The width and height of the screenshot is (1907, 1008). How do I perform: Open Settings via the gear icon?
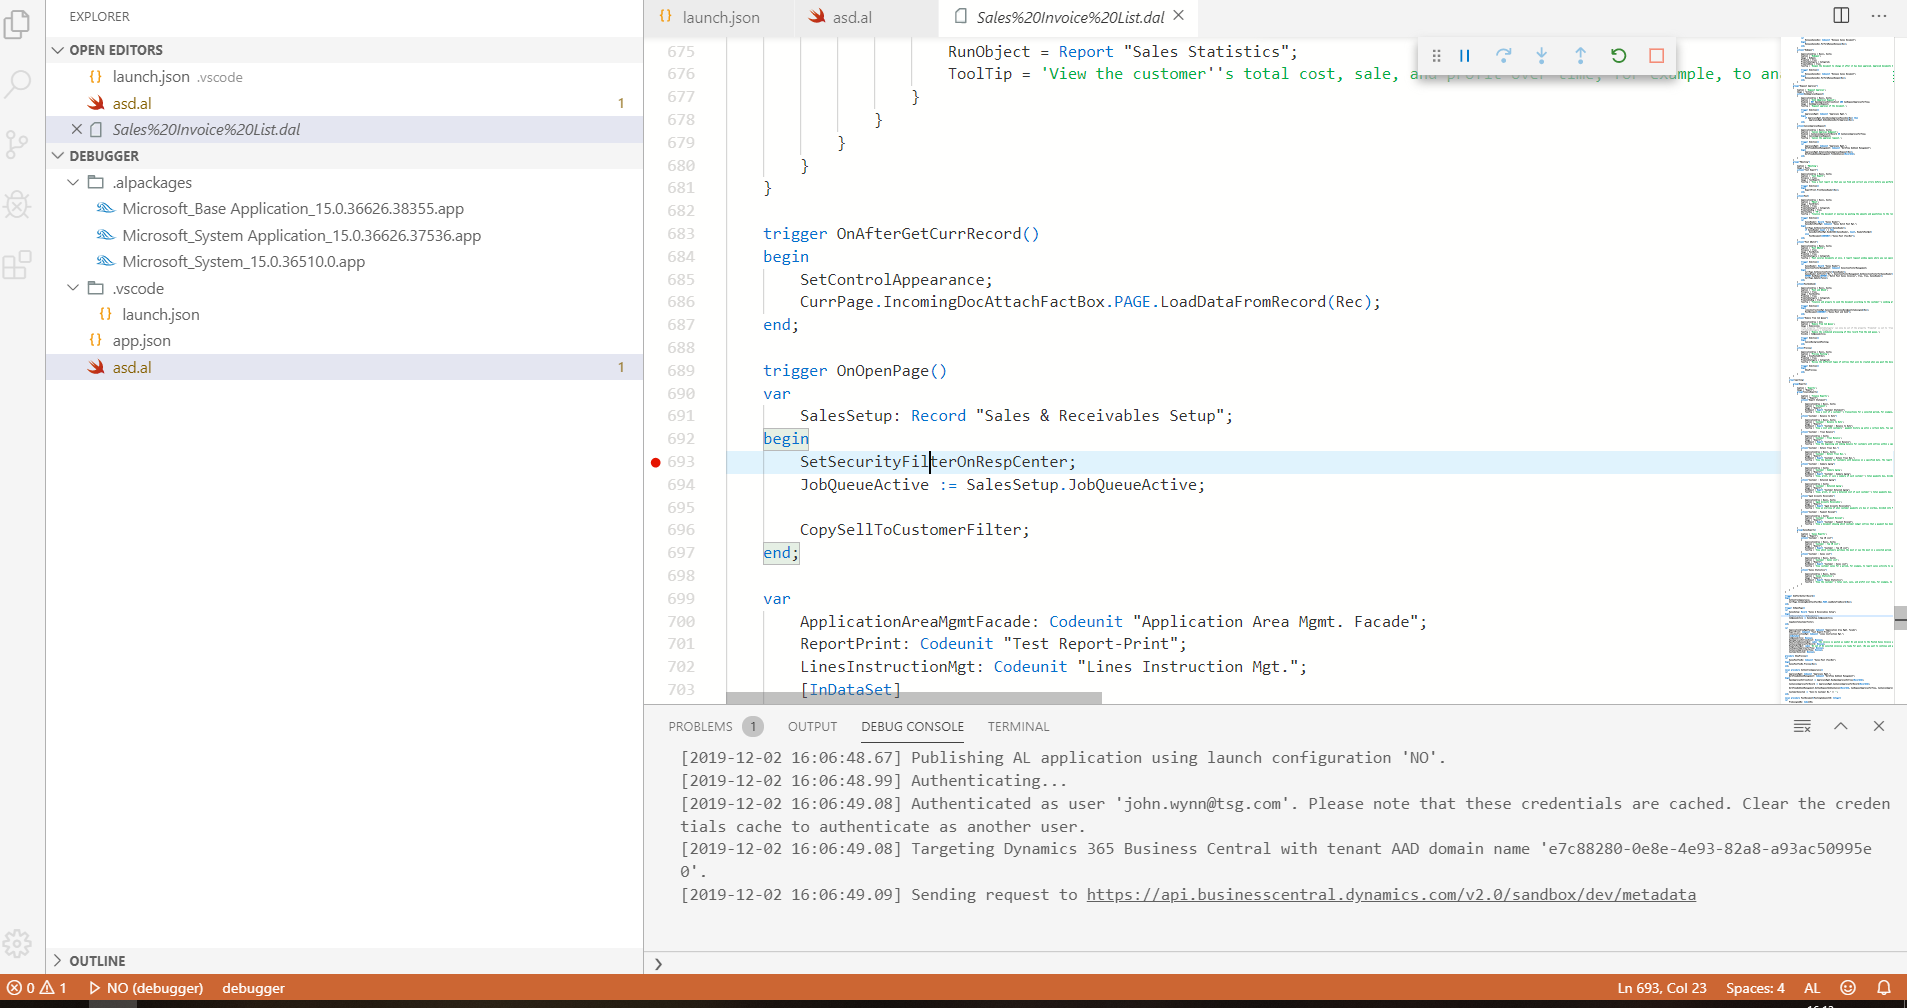pyautogui.click(x=18, y=942)
